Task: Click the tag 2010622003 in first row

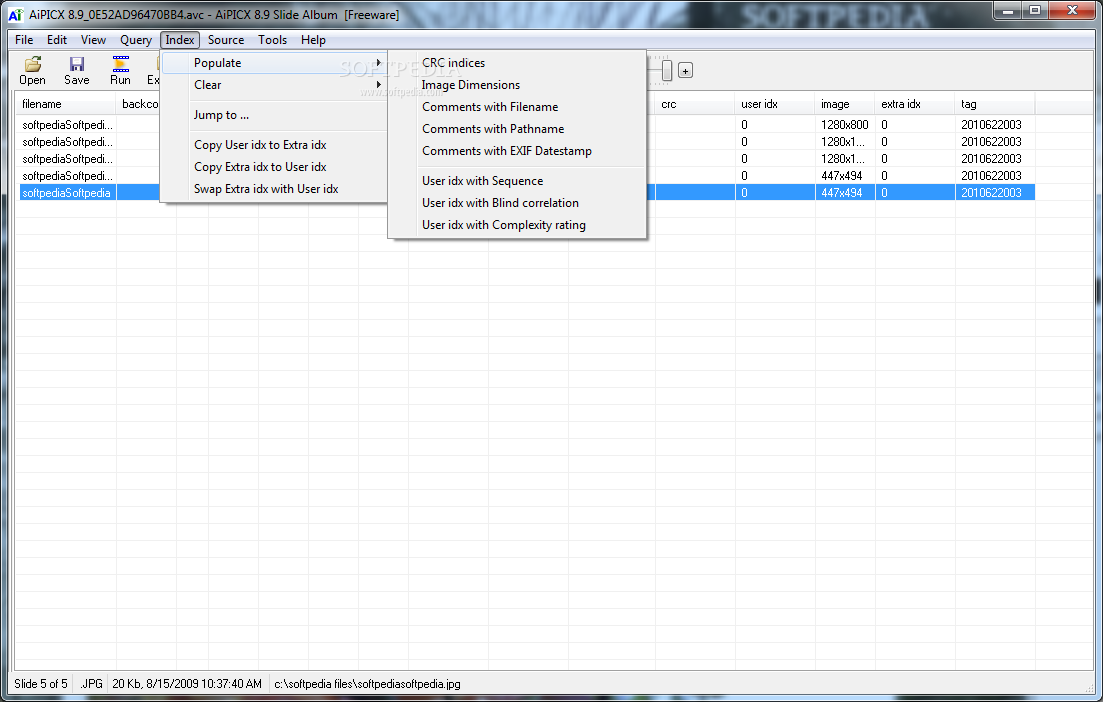Action: click(x=991, y=125)
